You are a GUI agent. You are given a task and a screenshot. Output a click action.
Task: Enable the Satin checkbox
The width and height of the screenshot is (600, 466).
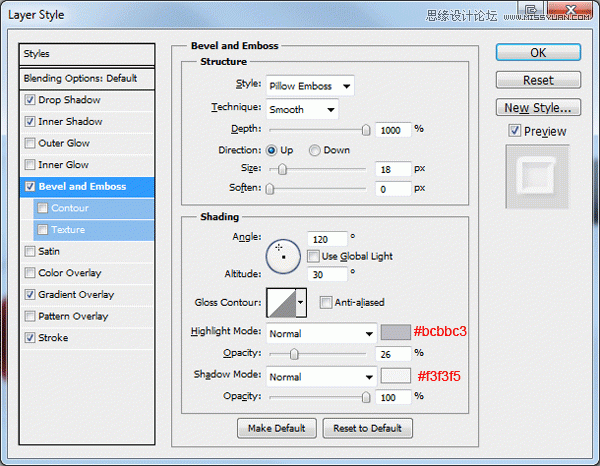pos(29,251)
